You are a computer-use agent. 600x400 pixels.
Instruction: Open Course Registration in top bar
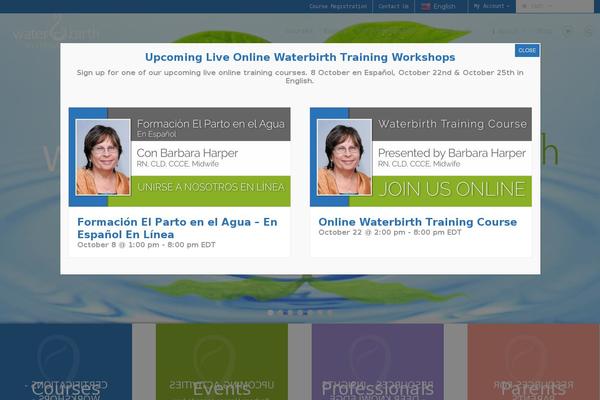coord(338,6)
